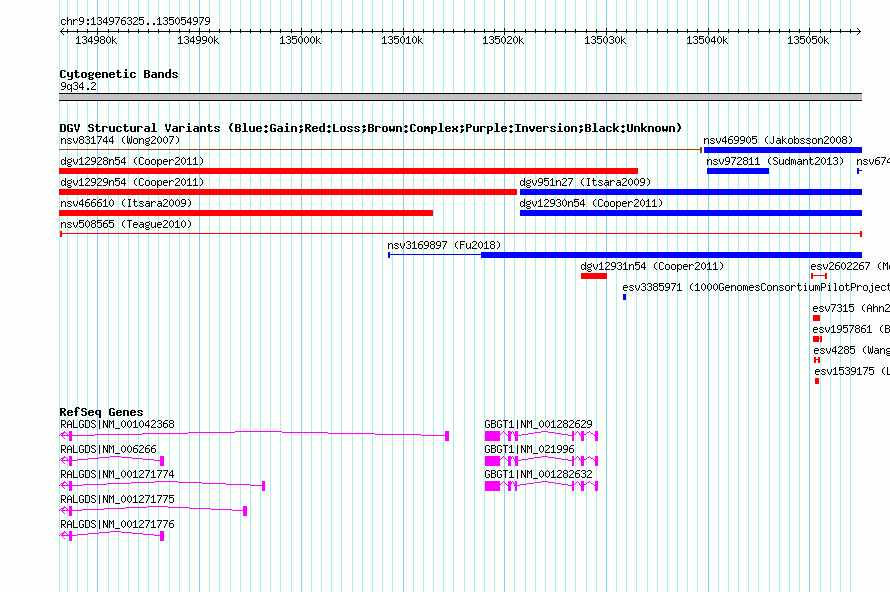The image size is (890, 592).
Task: Click the end exon of RALGDS NM_001271775
Action: tap(245, 510)
